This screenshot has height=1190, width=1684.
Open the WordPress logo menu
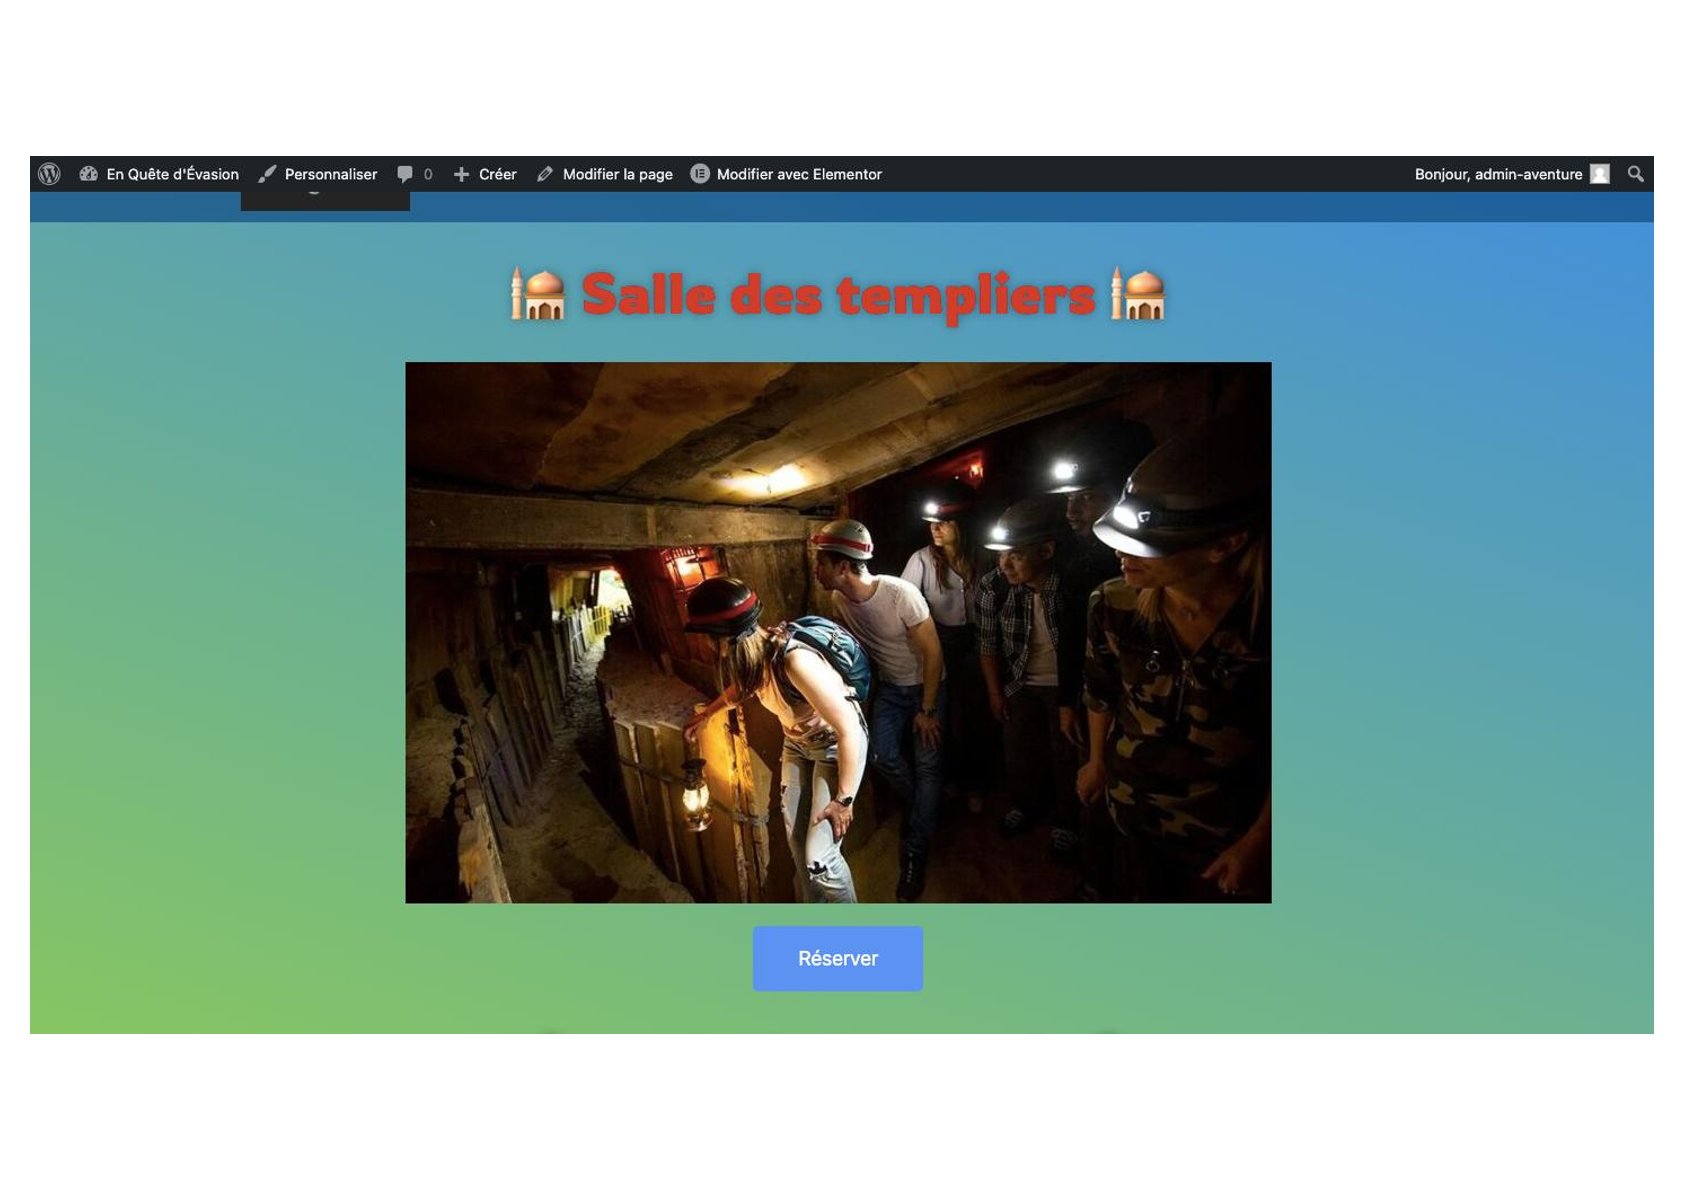coord(49,174)
